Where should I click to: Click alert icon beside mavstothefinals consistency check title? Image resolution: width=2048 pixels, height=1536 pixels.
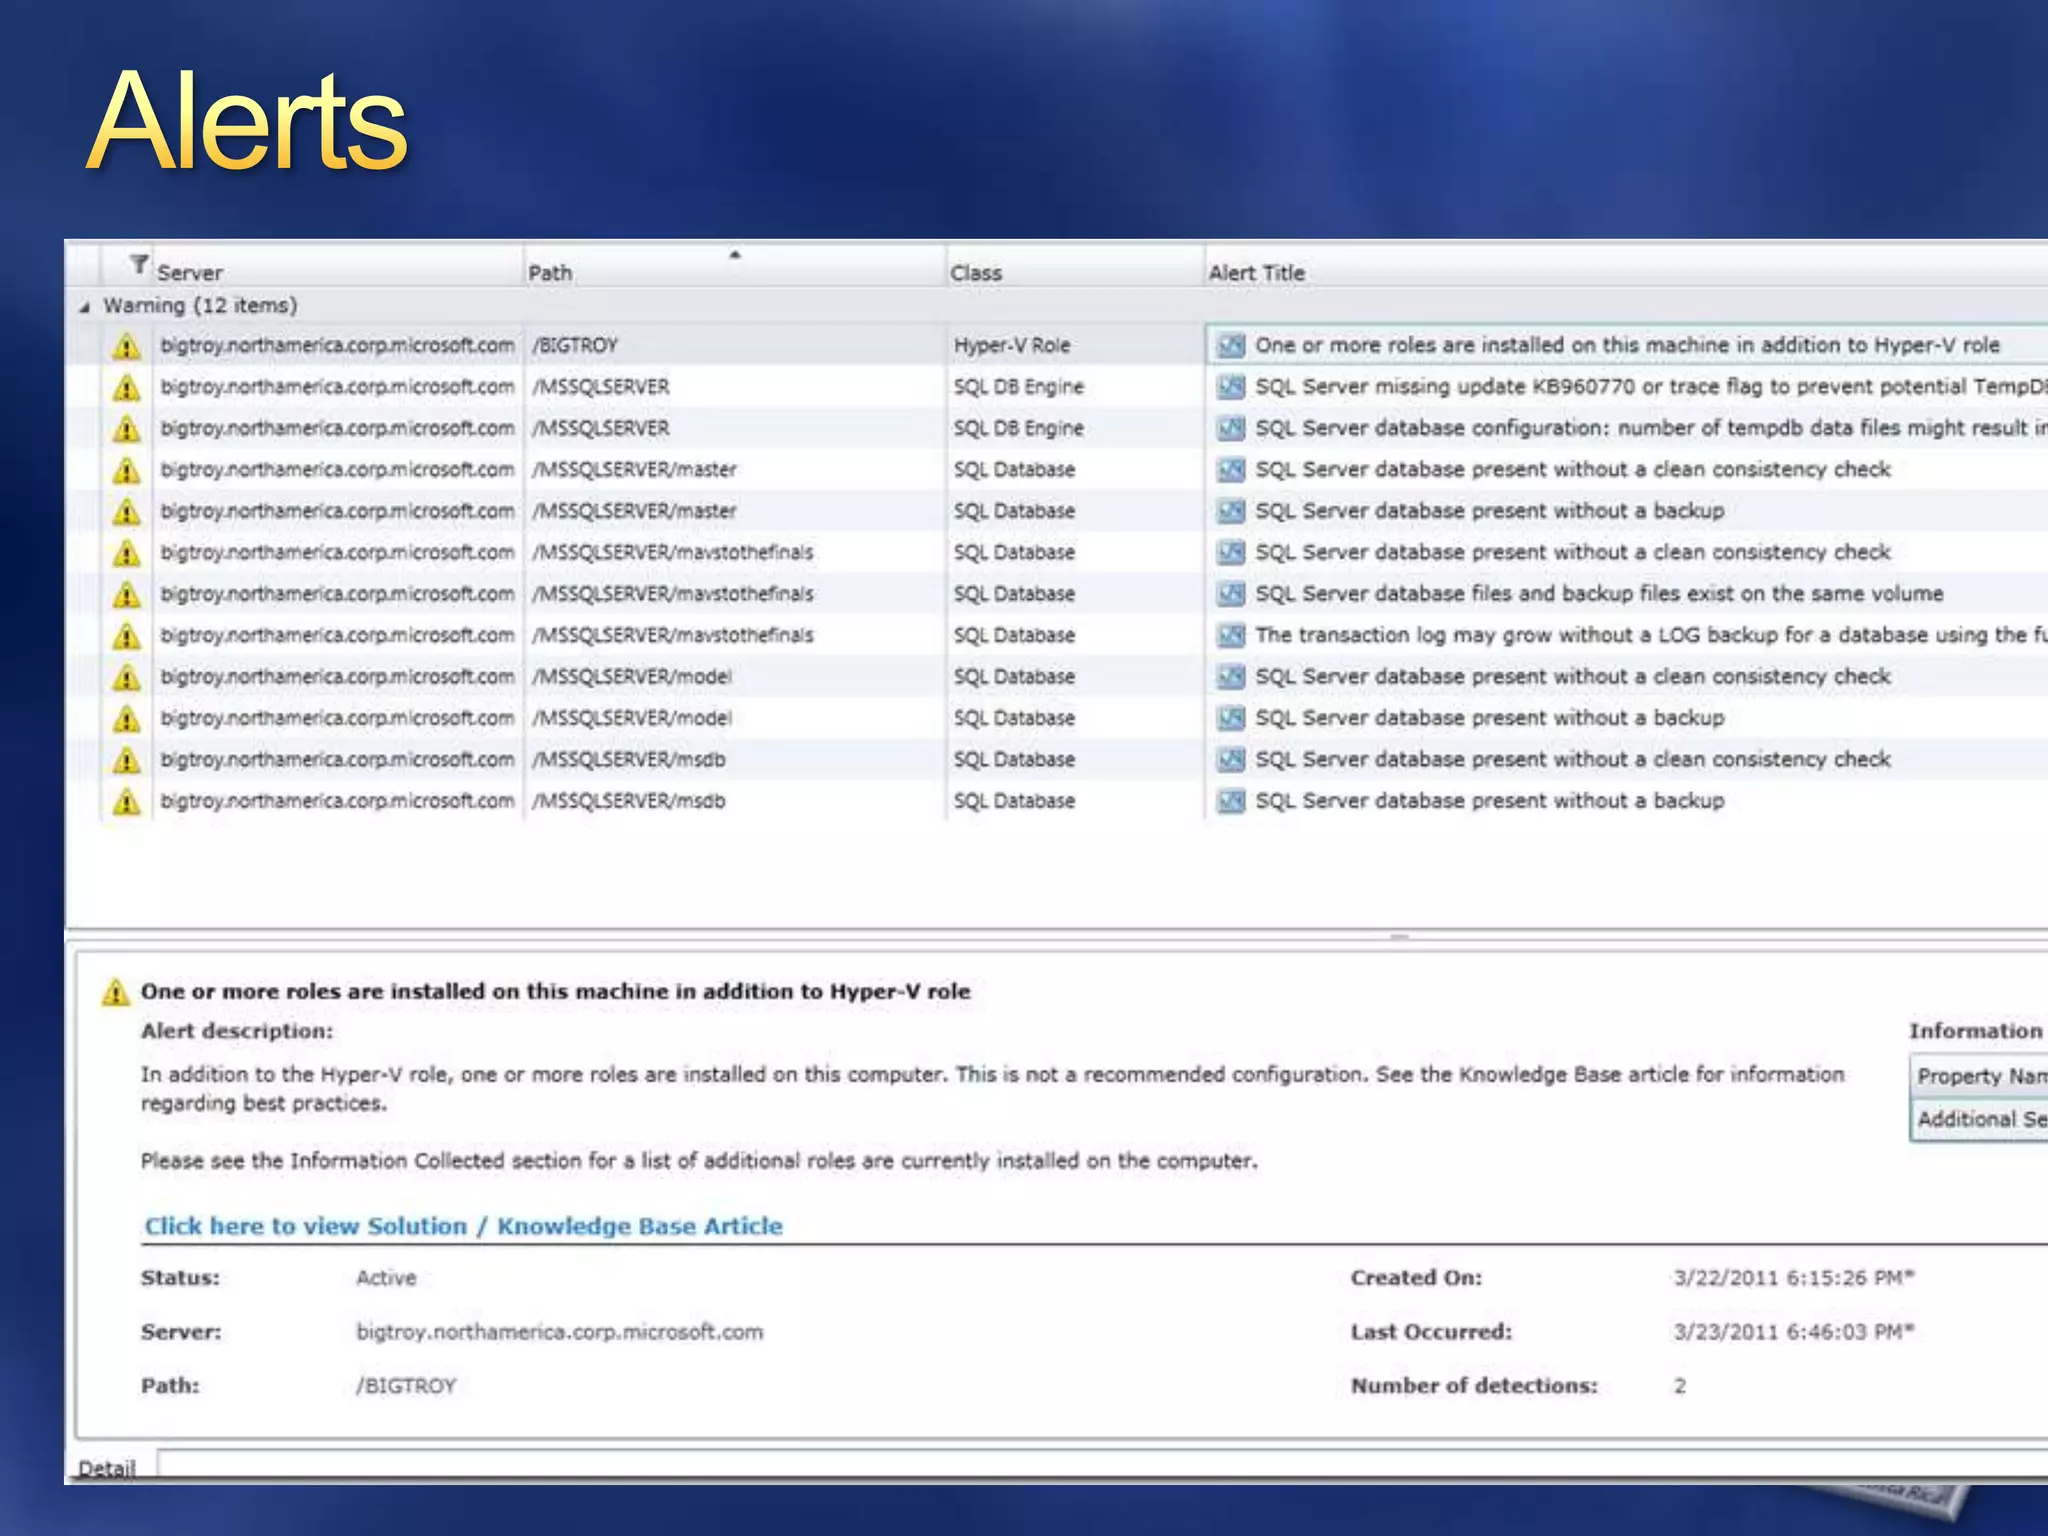click(x=1231, y=553)
